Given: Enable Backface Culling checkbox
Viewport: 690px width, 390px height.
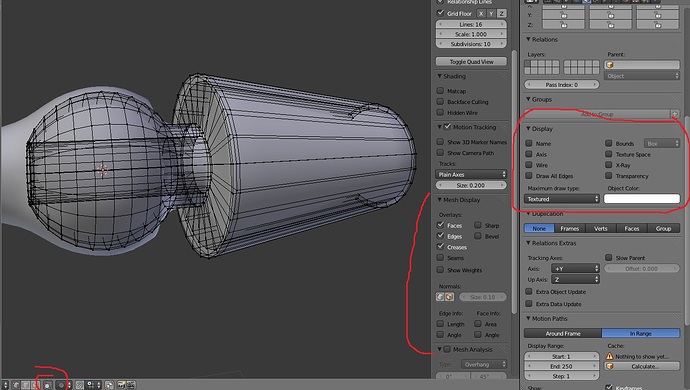Looking at the screenshot, I should tap(440, 102).
